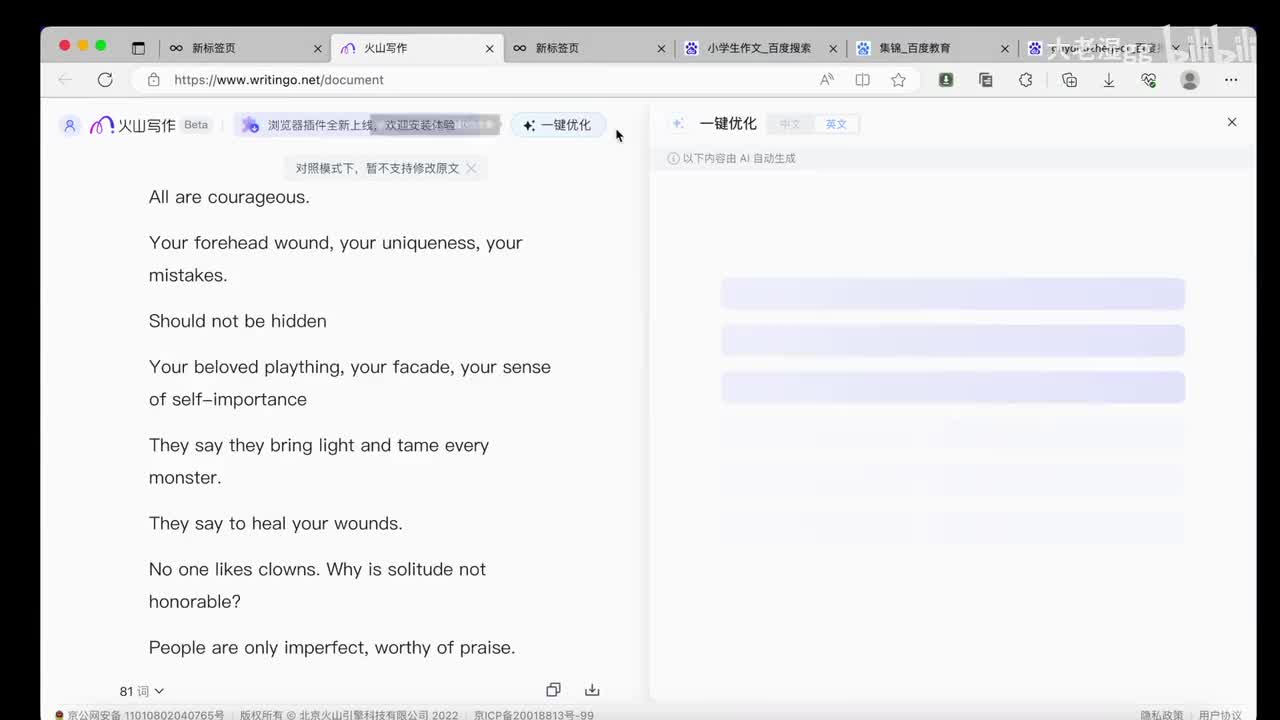Screen dimensions: 1280x720
Task: Select 英文 language option in optimize panel
Action: tap(836, 124)
